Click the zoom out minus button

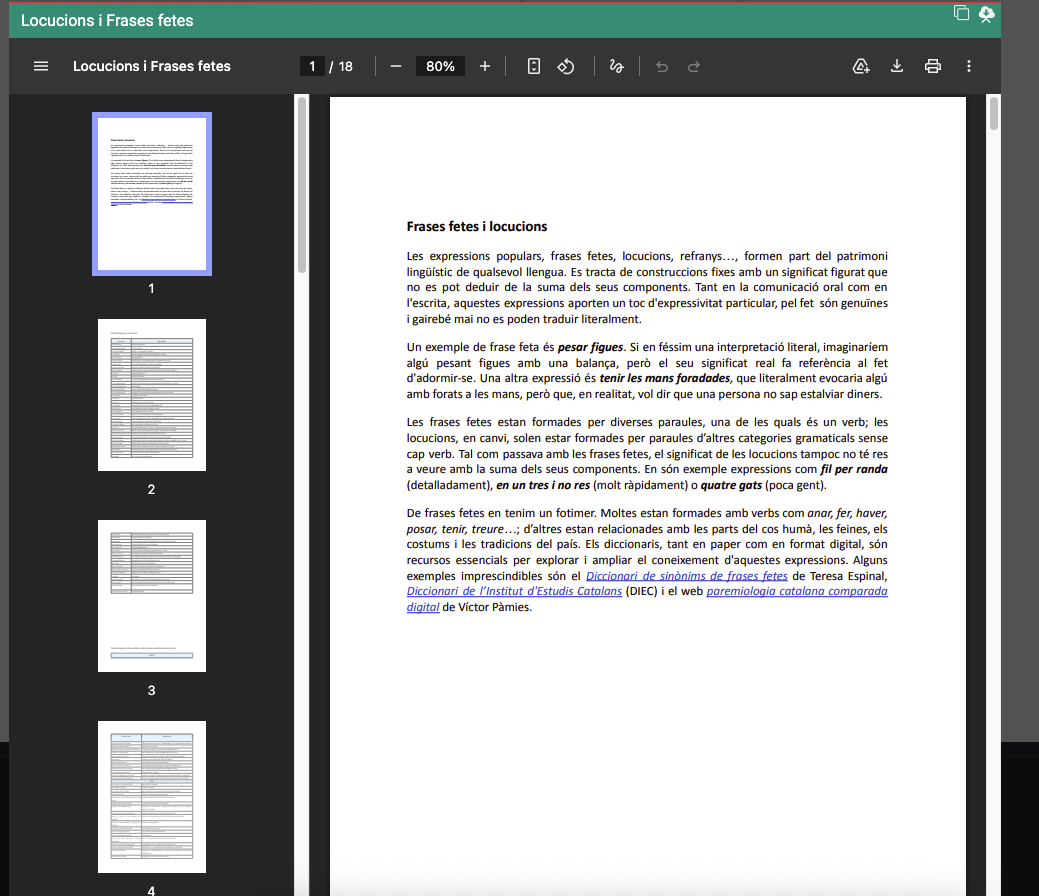point(396,66)
